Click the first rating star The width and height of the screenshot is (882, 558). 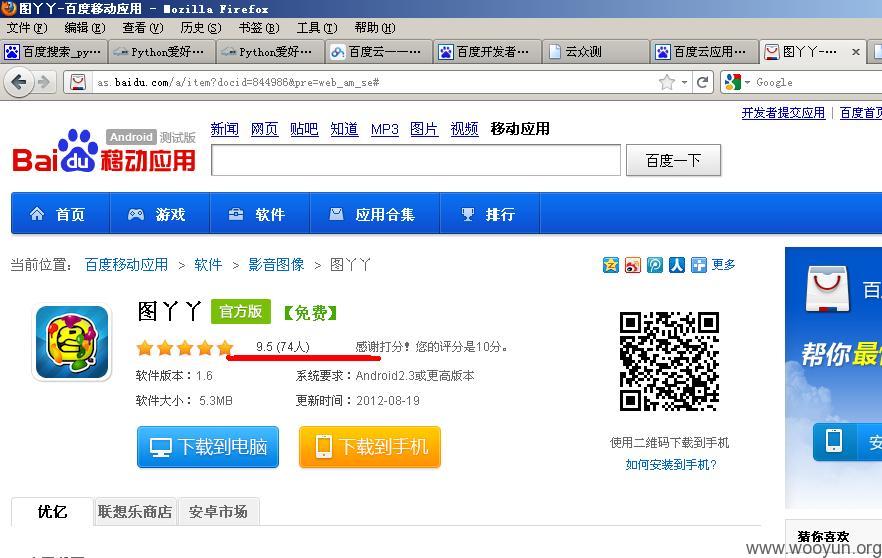click(145, 348)
